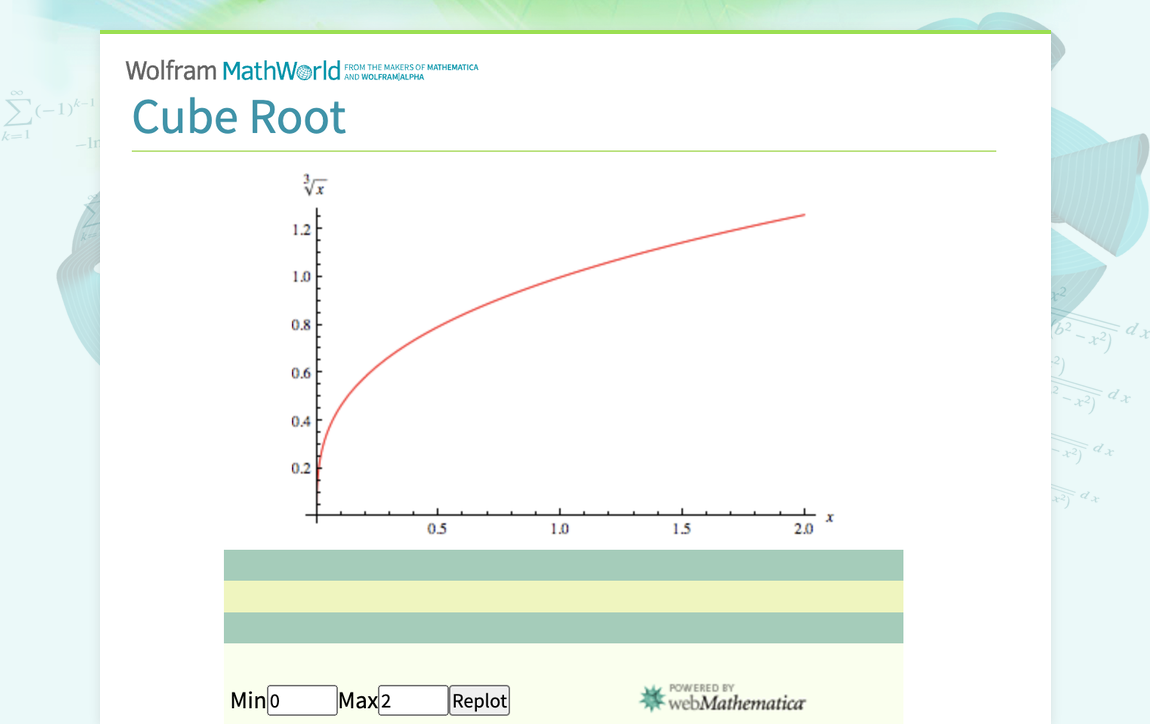Click the MathWorld logo text
The image size is (1150, 724).
(x=284, y=70)
